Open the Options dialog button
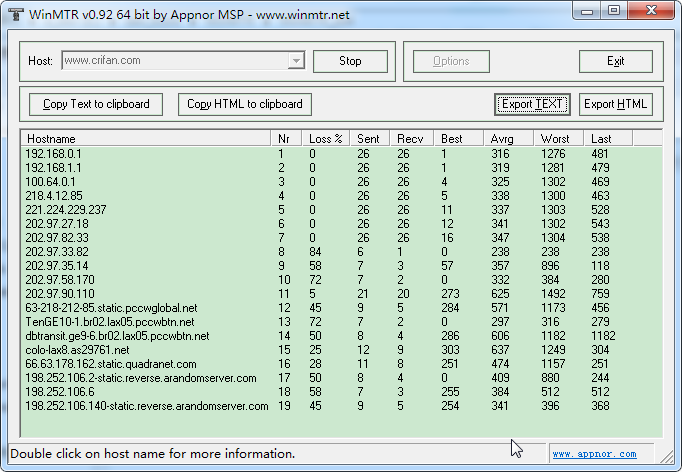 click(451, 61)
